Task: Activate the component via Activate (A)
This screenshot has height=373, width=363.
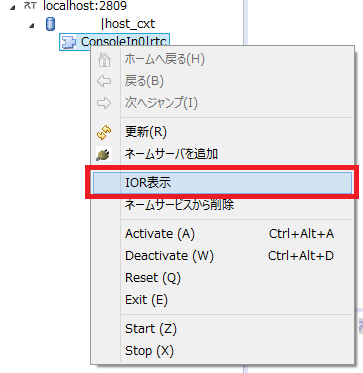Action: [x=222, y=234]
